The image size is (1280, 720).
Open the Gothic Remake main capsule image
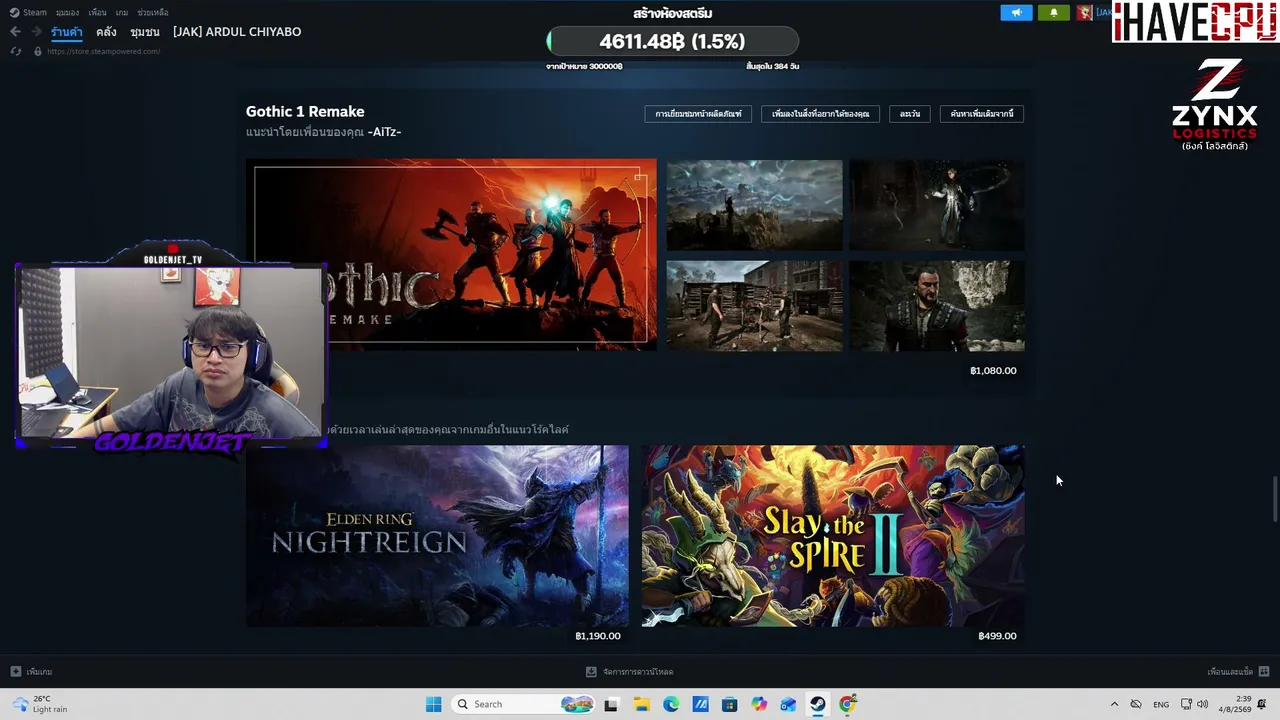(x=451, y=255)
